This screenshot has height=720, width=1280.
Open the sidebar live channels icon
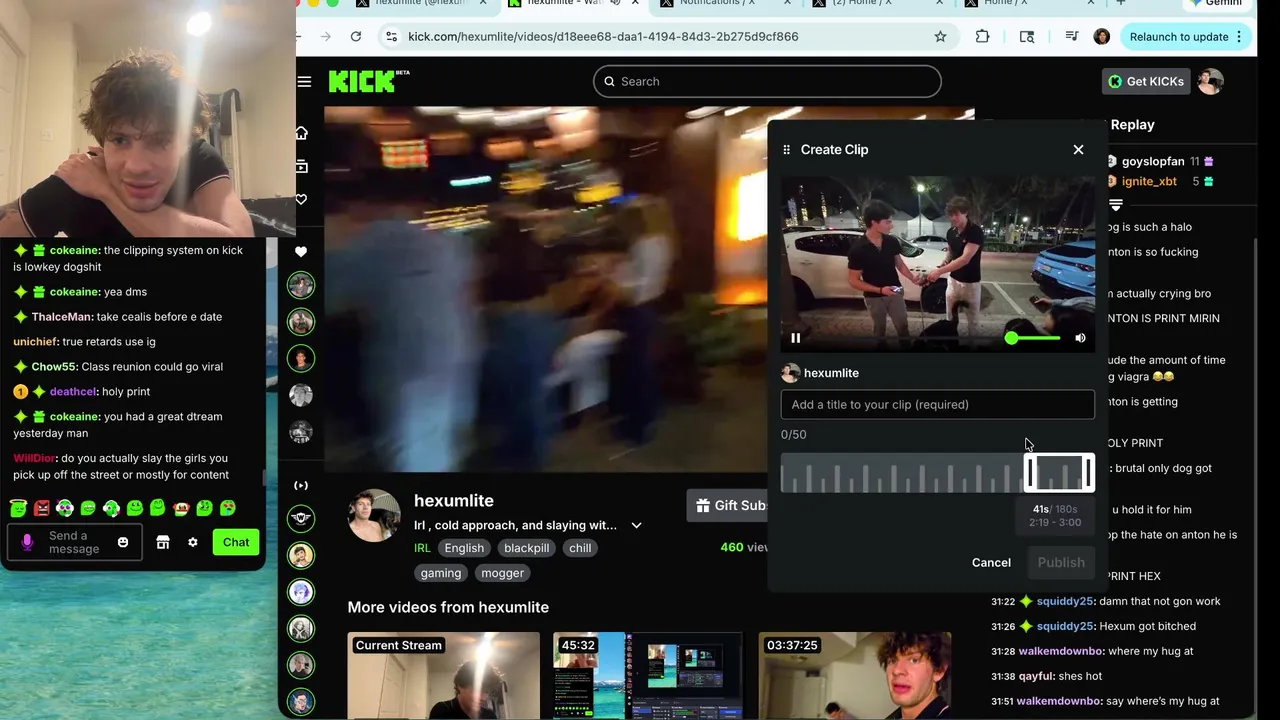(301, 485)
